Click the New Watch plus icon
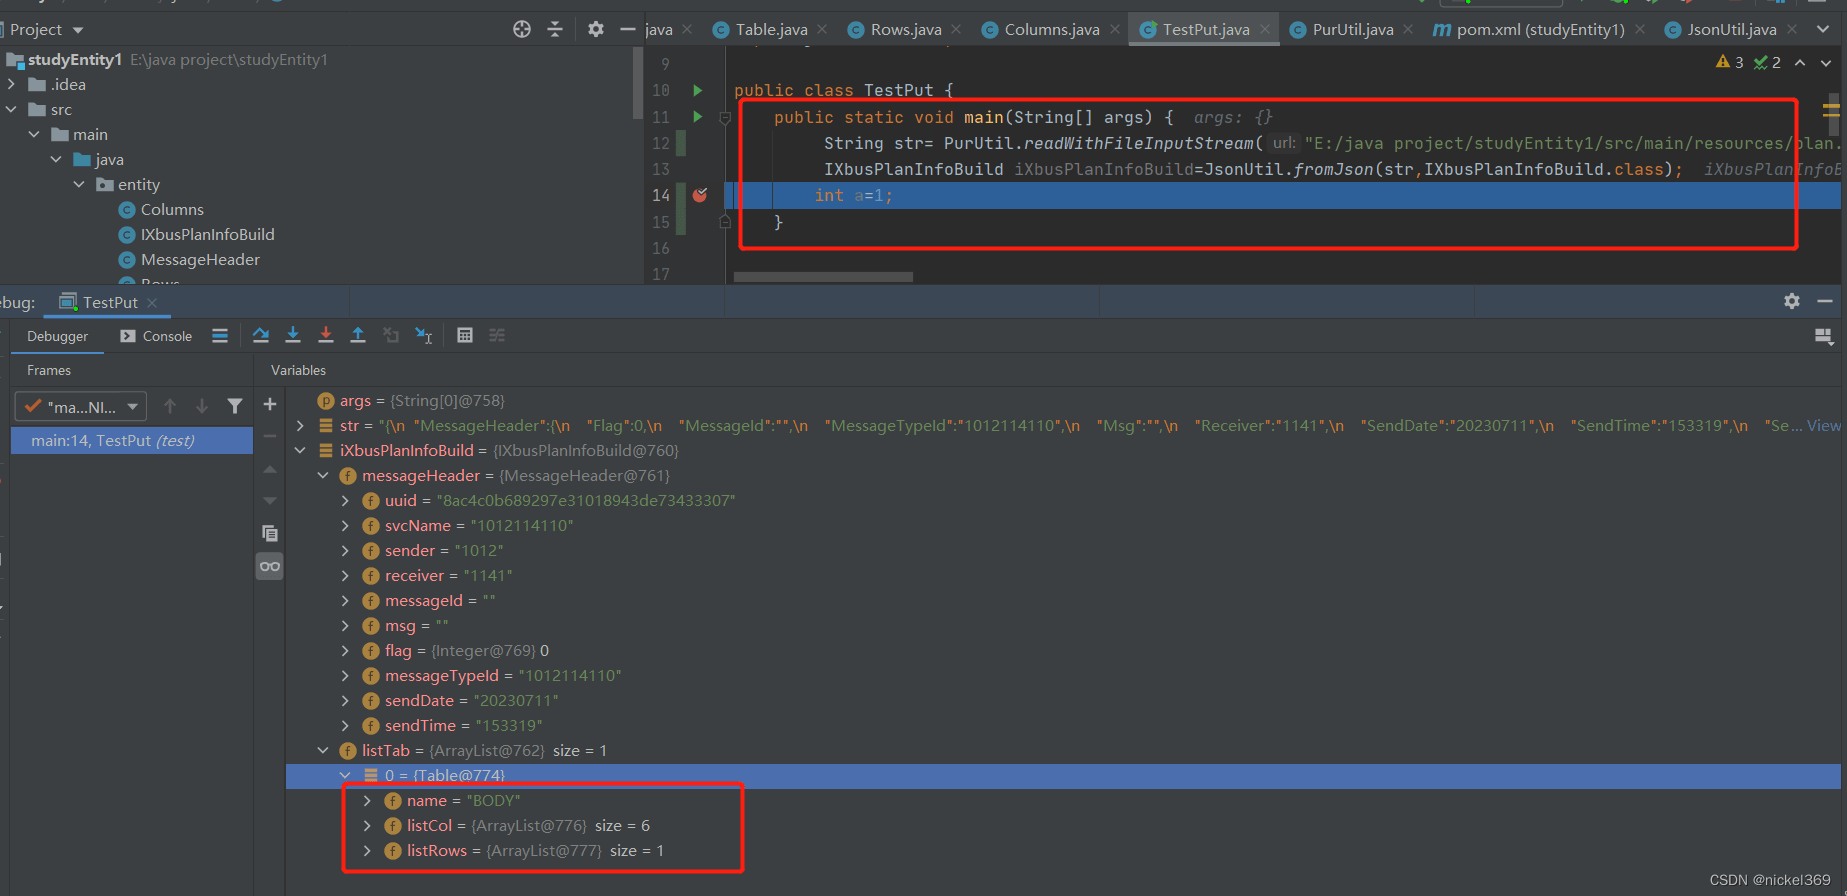 (270, 404)
